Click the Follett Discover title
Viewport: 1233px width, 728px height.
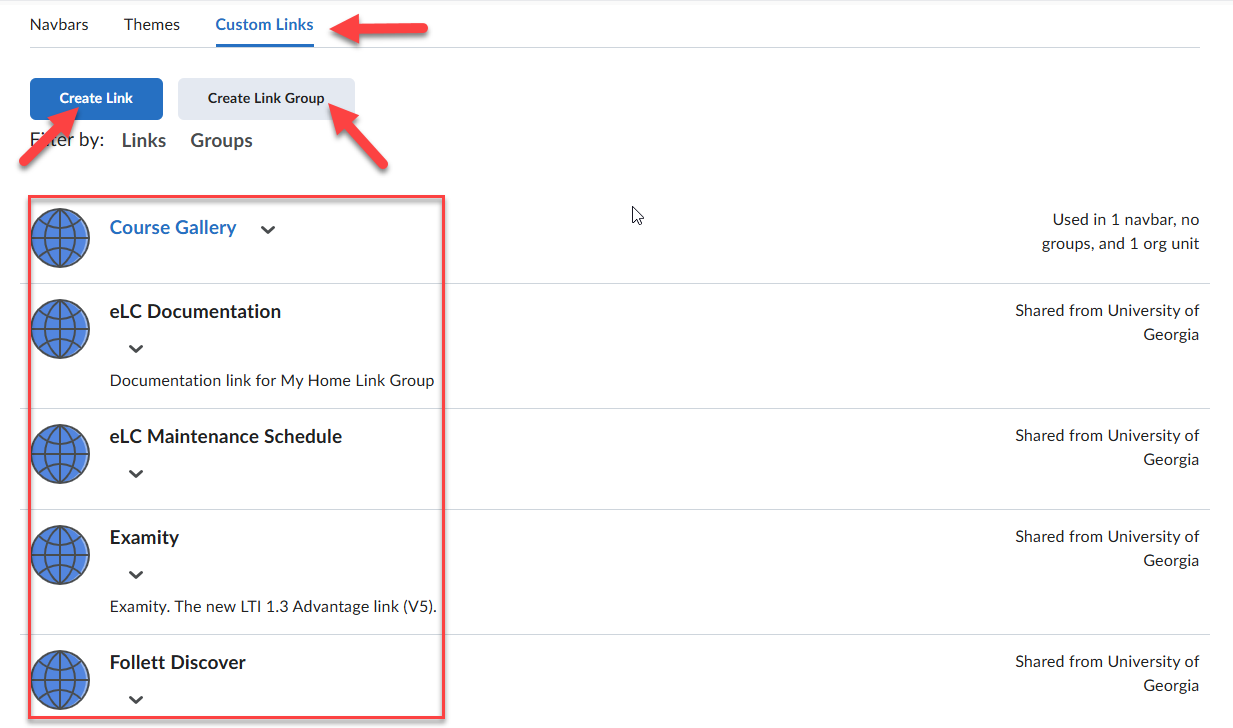[177, 663]
